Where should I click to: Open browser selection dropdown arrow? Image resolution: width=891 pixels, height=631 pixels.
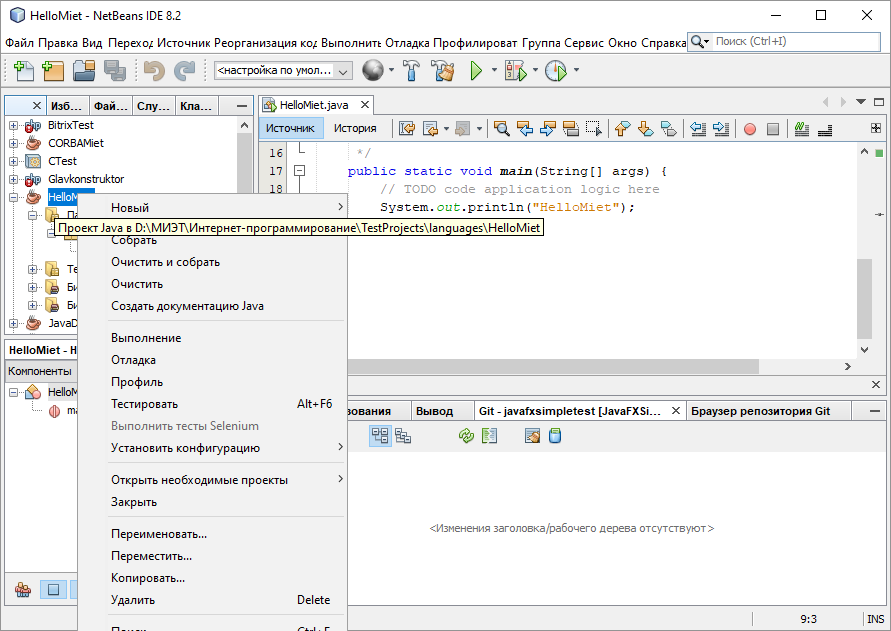pyautogui.click(x=391, y=70)
